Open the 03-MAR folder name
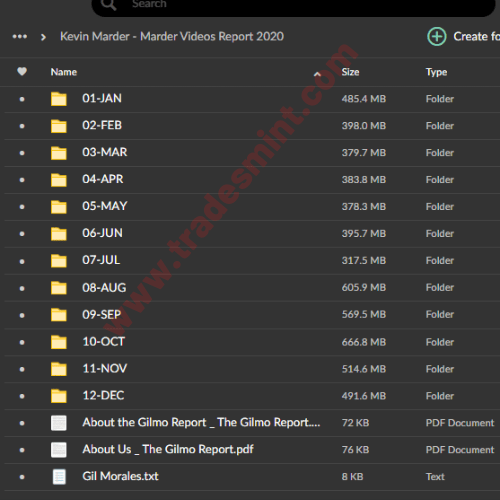 point(105,152)
